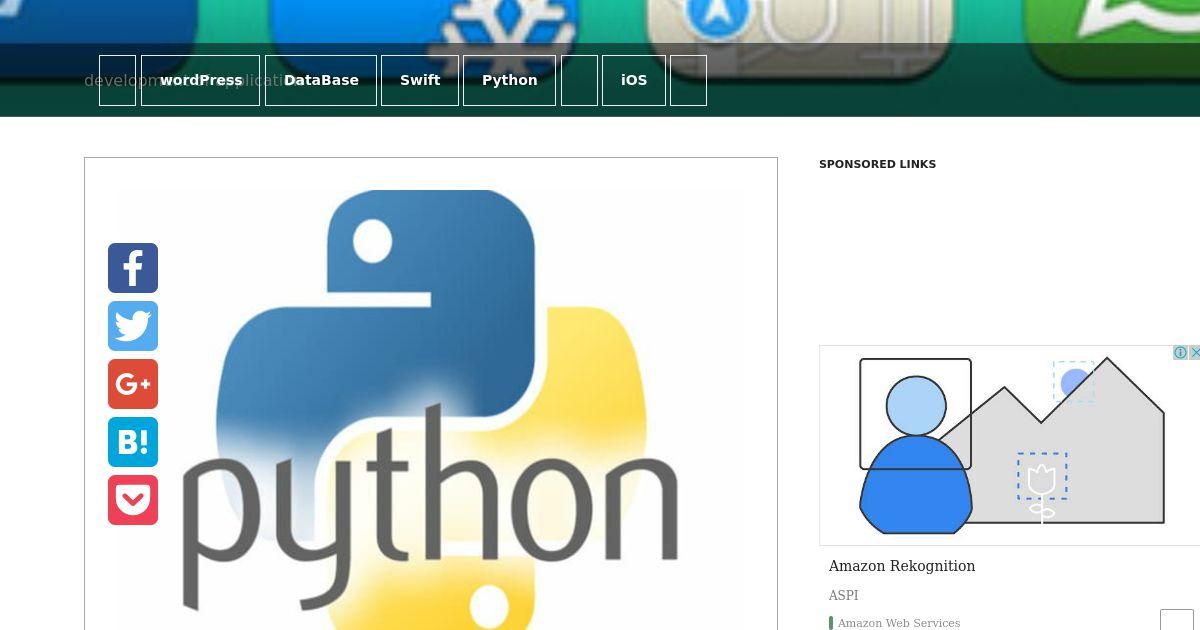Bookmark with the Hatena B! icon
The height and width of the screenshot is (630, 1200).
[x=133, y=442]
